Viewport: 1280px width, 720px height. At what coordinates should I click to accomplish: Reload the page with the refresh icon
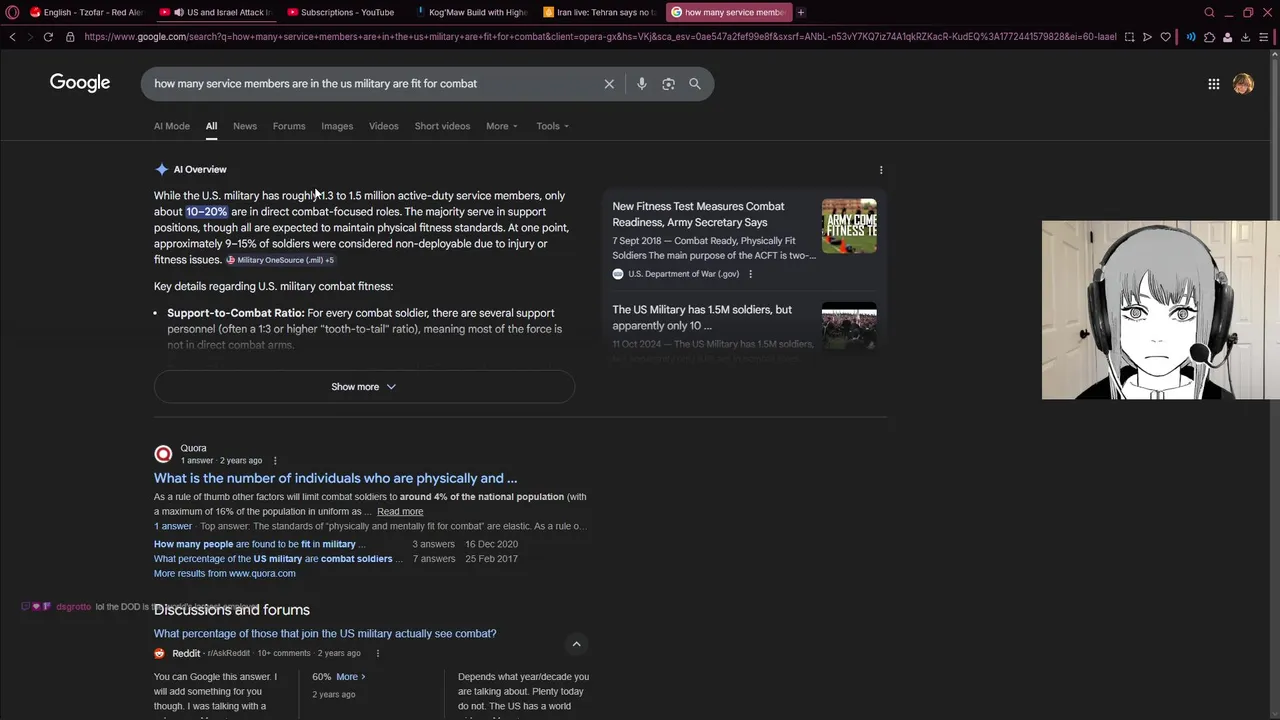(x=48, y=37)
